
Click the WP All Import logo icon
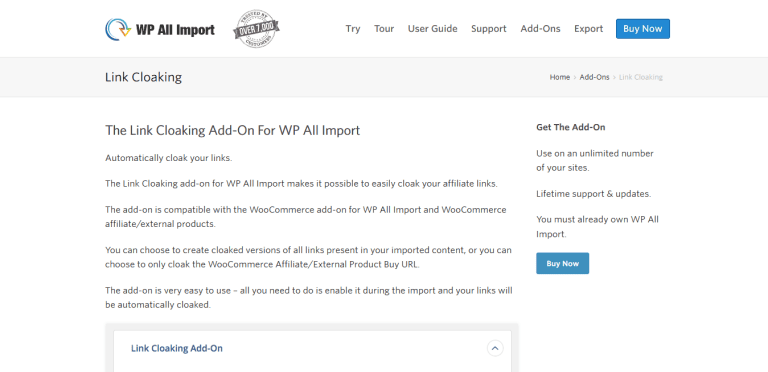pyautogui.click(x=118, y=29)
